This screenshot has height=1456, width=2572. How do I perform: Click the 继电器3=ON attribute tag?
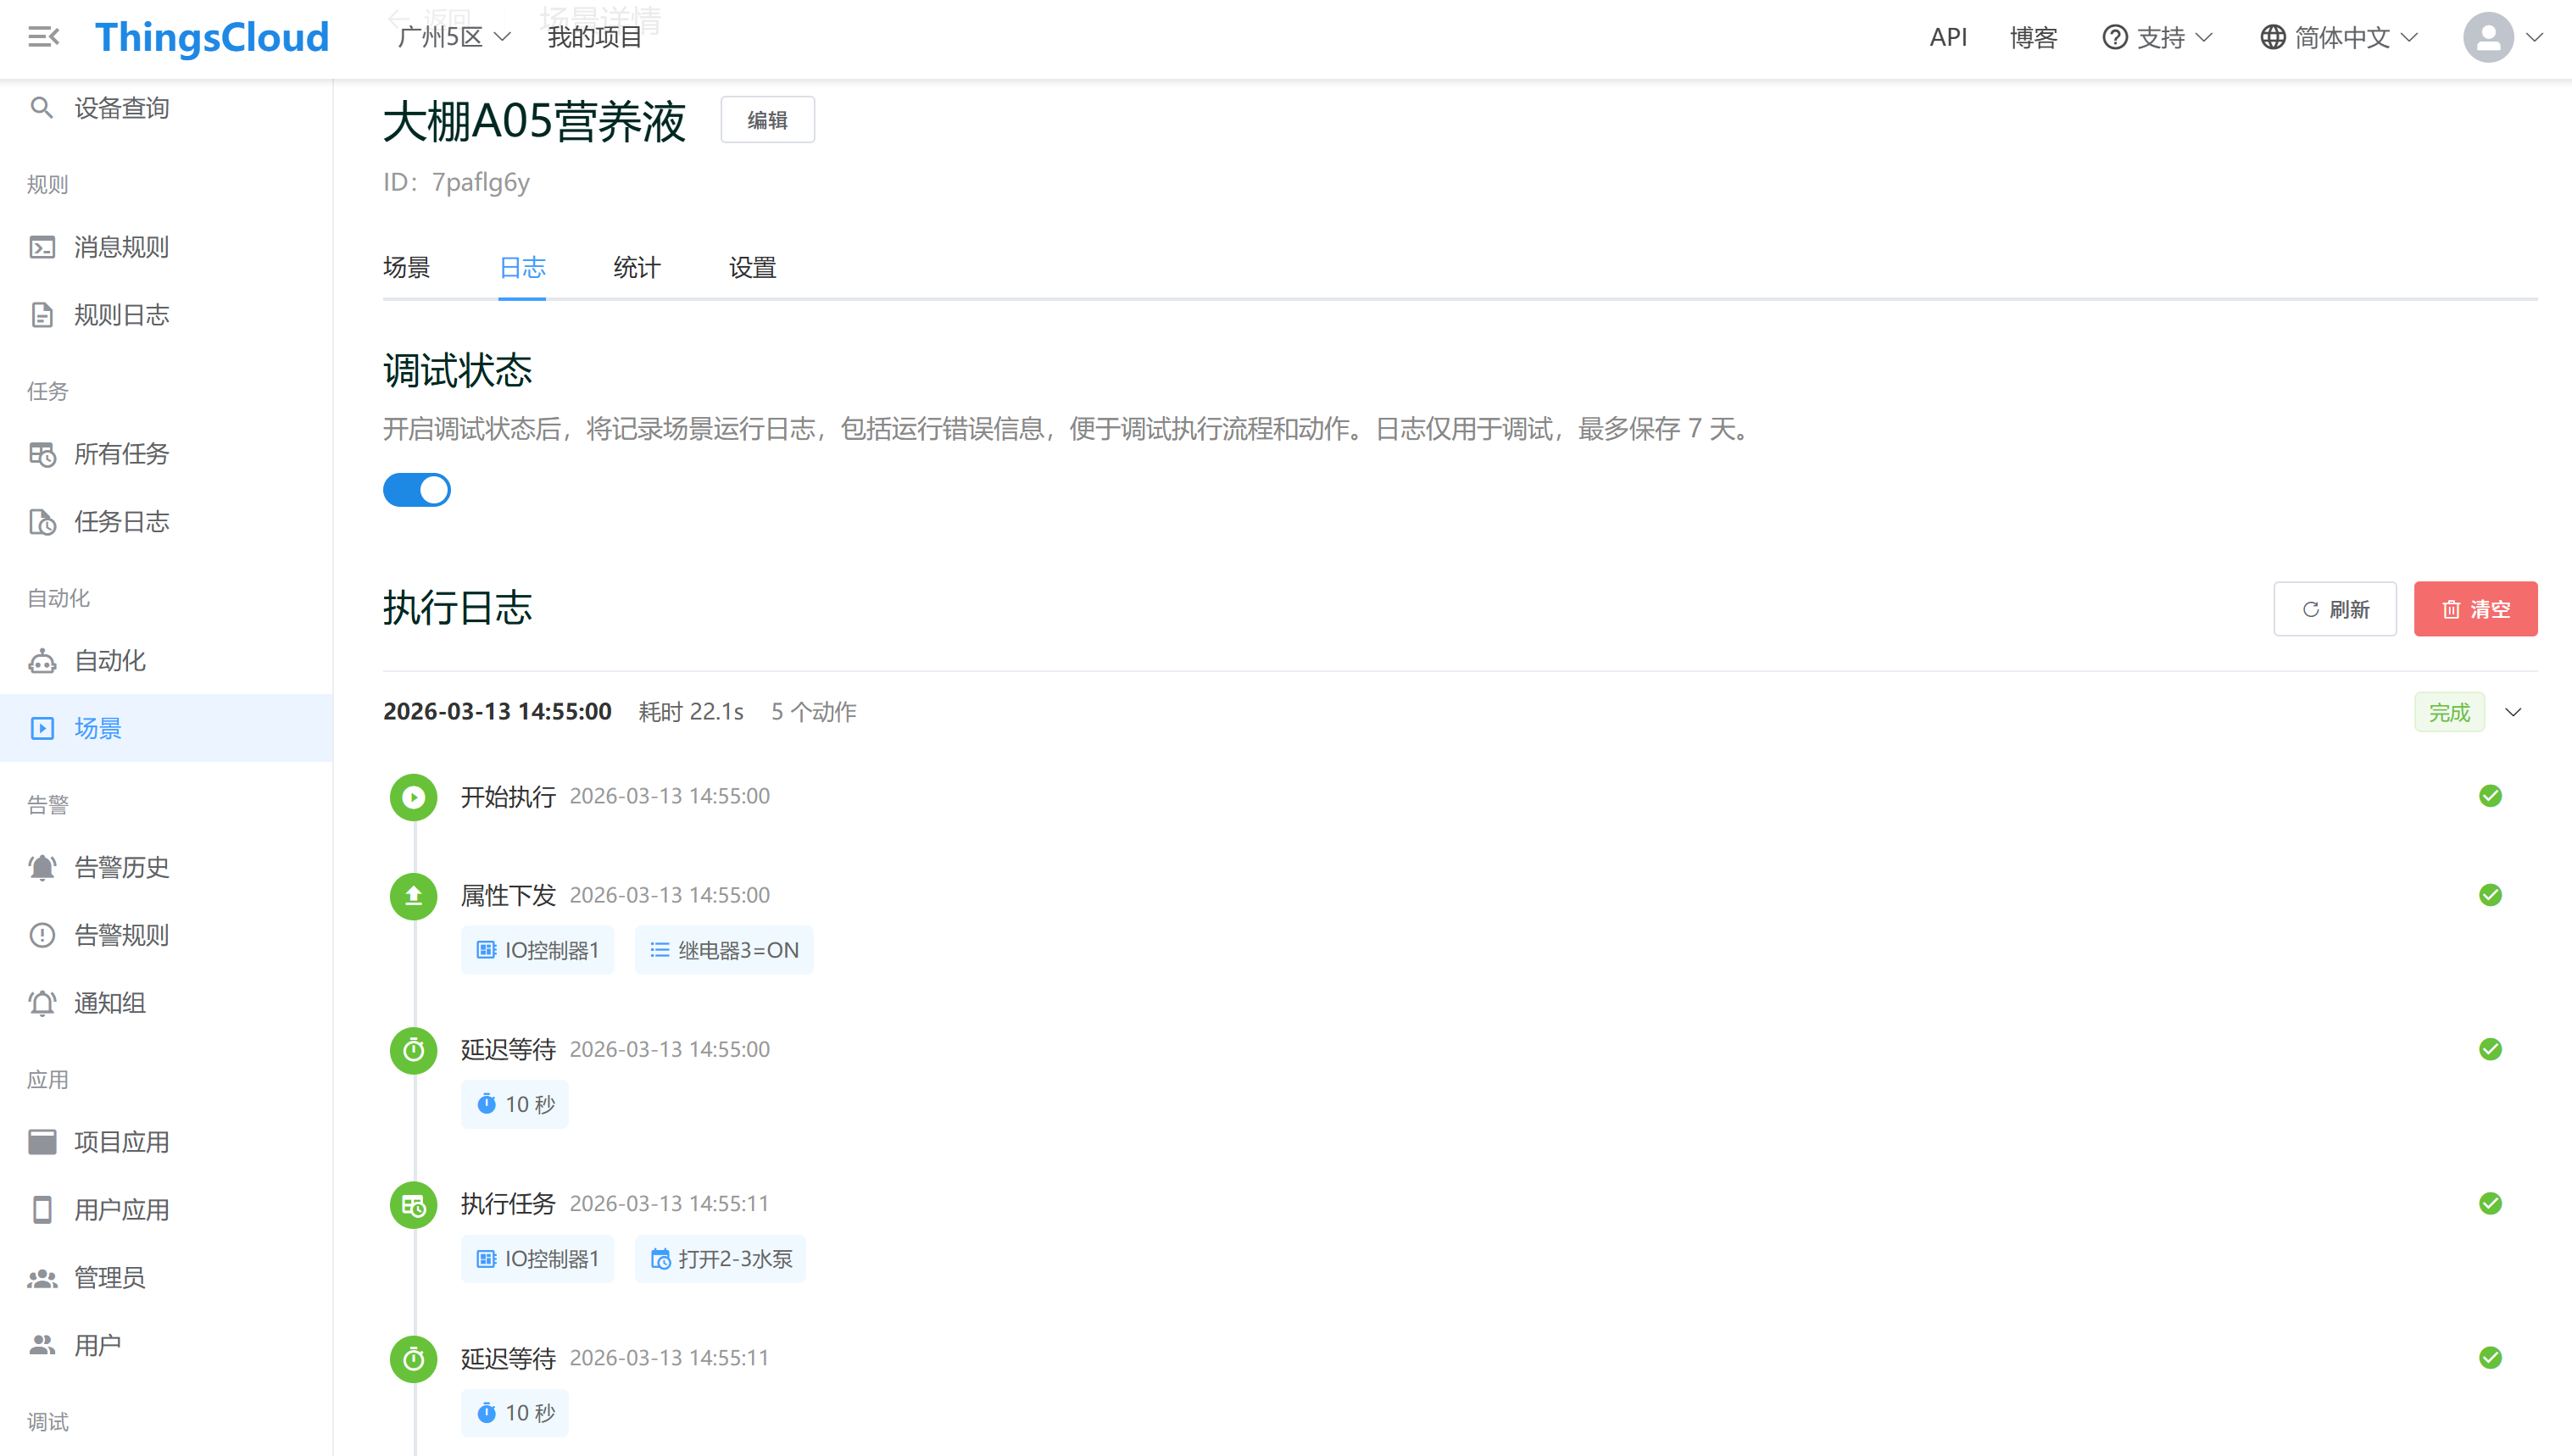point(724,950)
